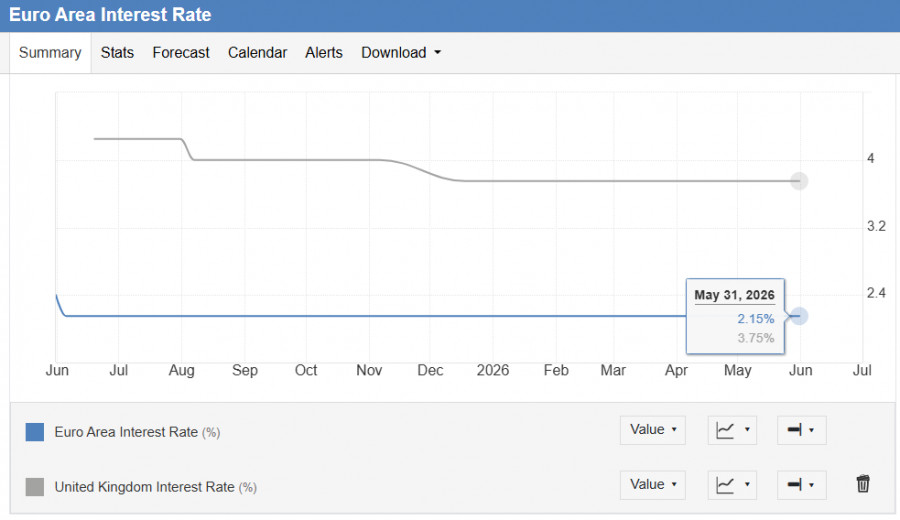Click the gray data point marker on chart

pos(799,181)
